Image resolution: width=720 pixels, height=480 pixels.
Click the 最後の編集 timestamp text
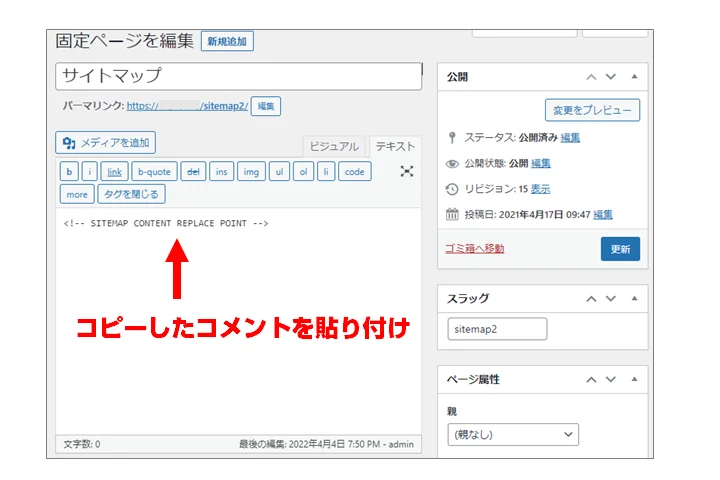click(x=326, y=444)
